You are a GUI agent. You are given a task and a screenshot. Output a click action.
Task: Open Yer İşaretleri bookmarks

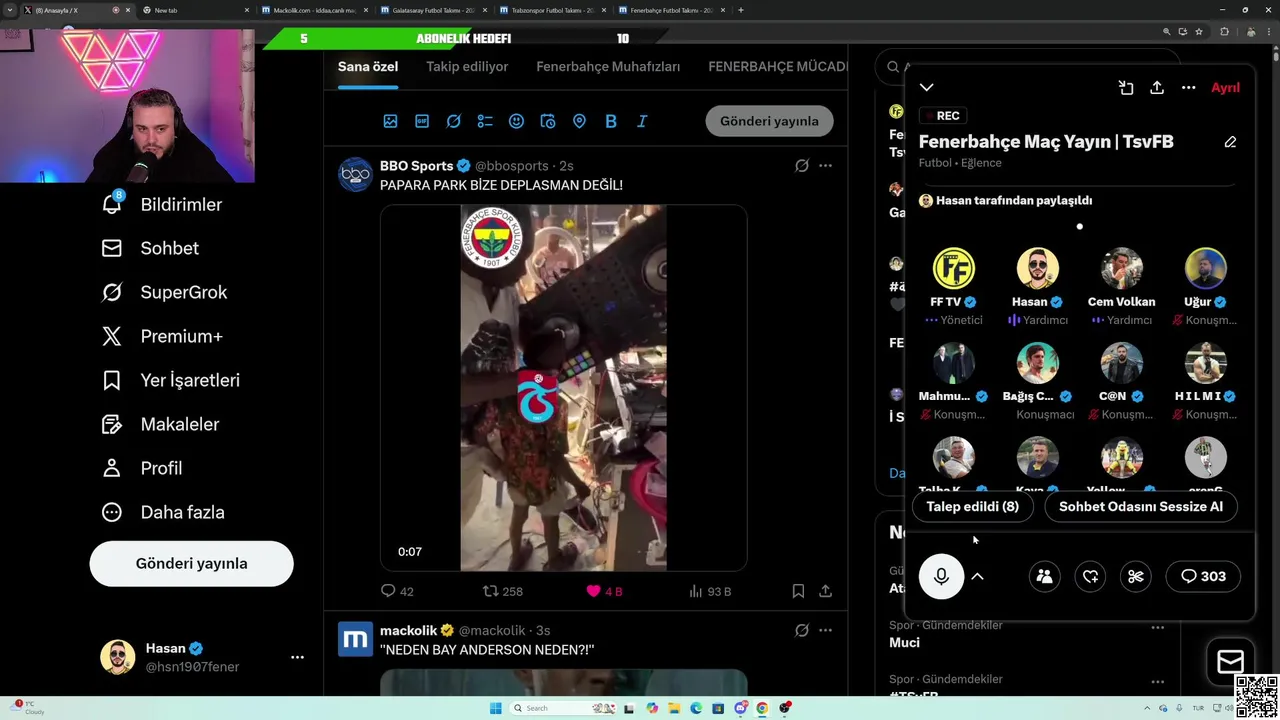click(x=170, y=380)
